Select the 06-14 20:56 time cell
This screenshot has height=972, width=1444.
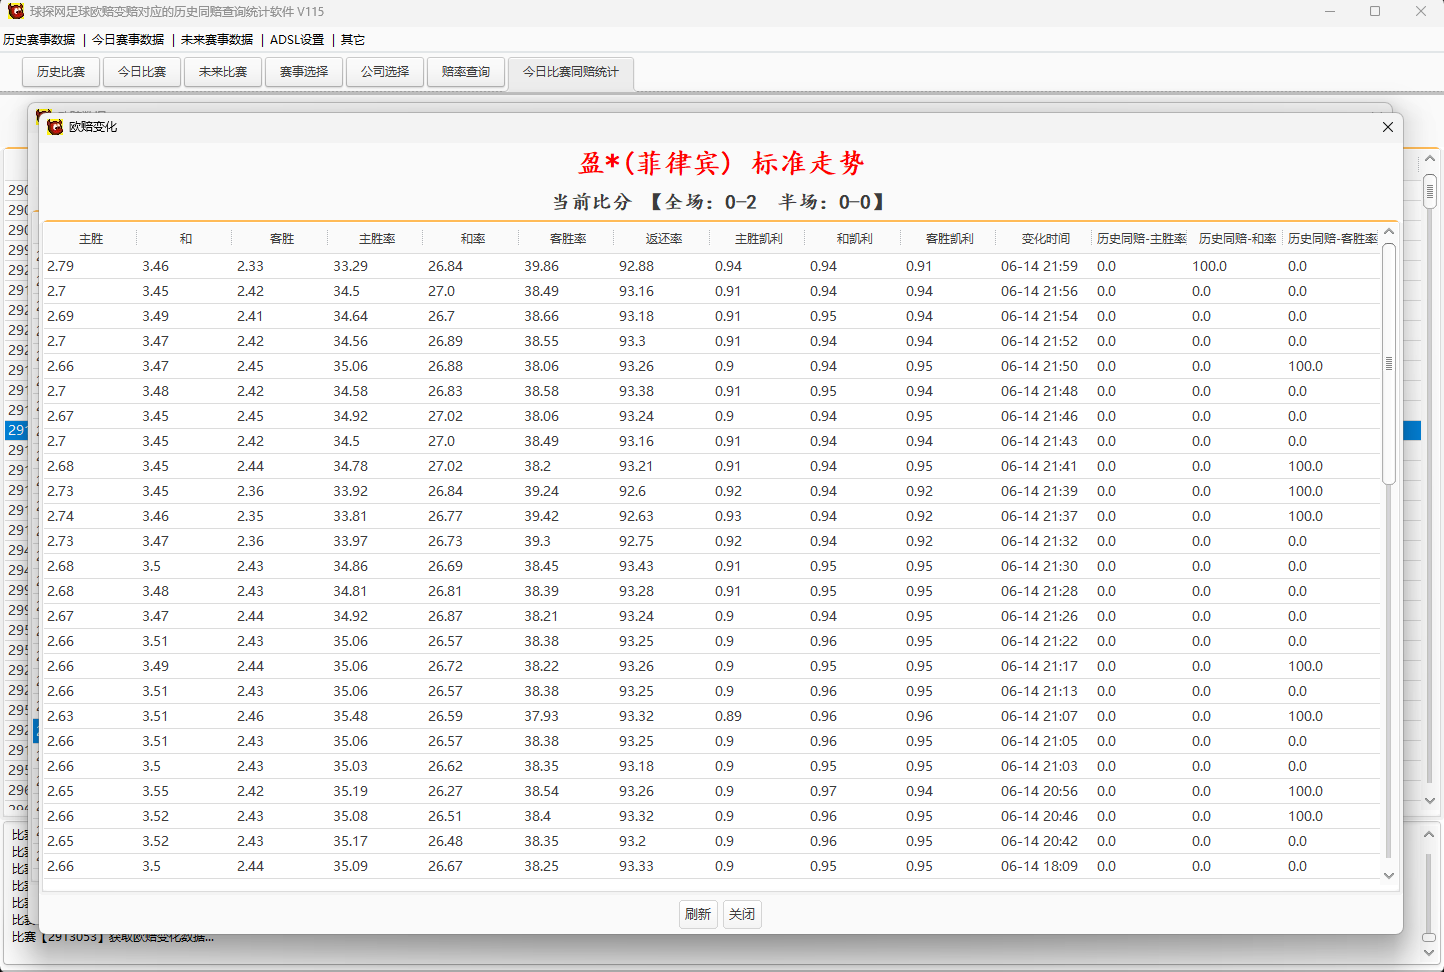point(1040,791)
